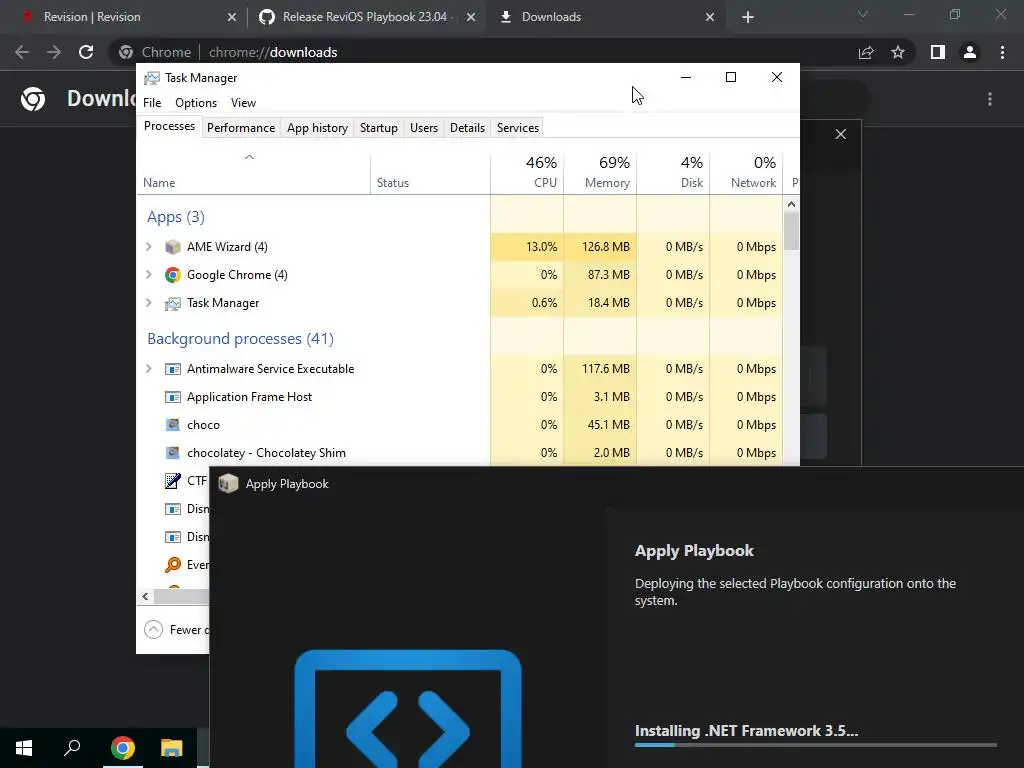Bookmark this page with the star icon
The height and width of the screenshot is (768, 1024).
[x=898, y=52]
